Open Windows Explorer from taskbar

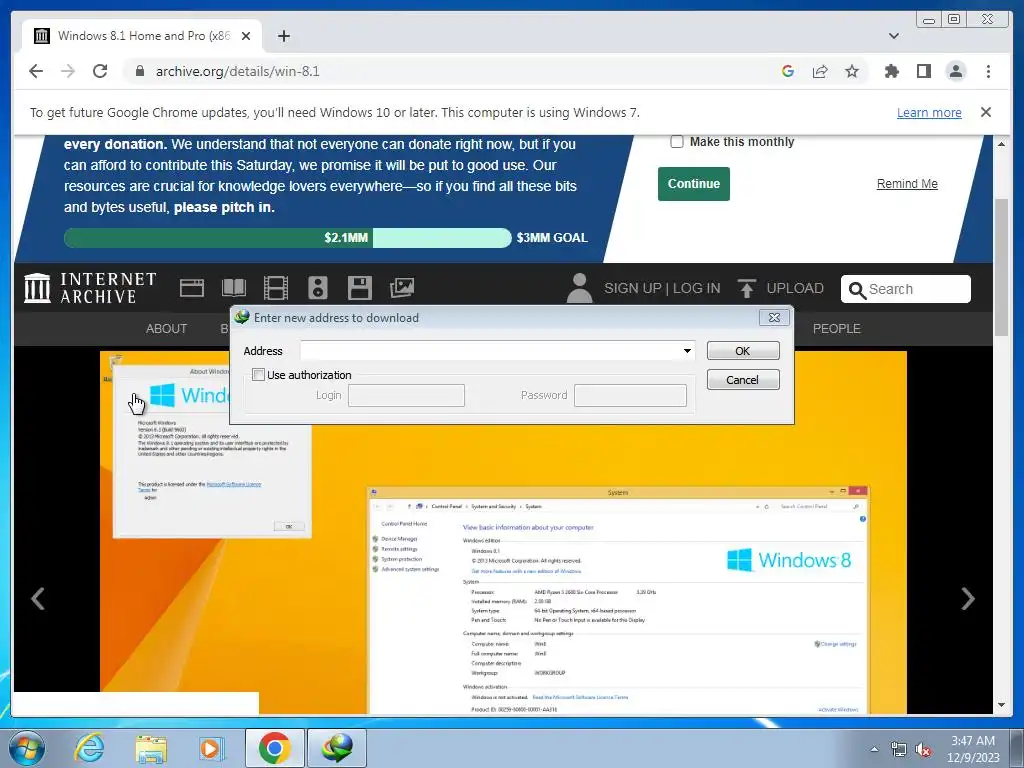[151, 748]
